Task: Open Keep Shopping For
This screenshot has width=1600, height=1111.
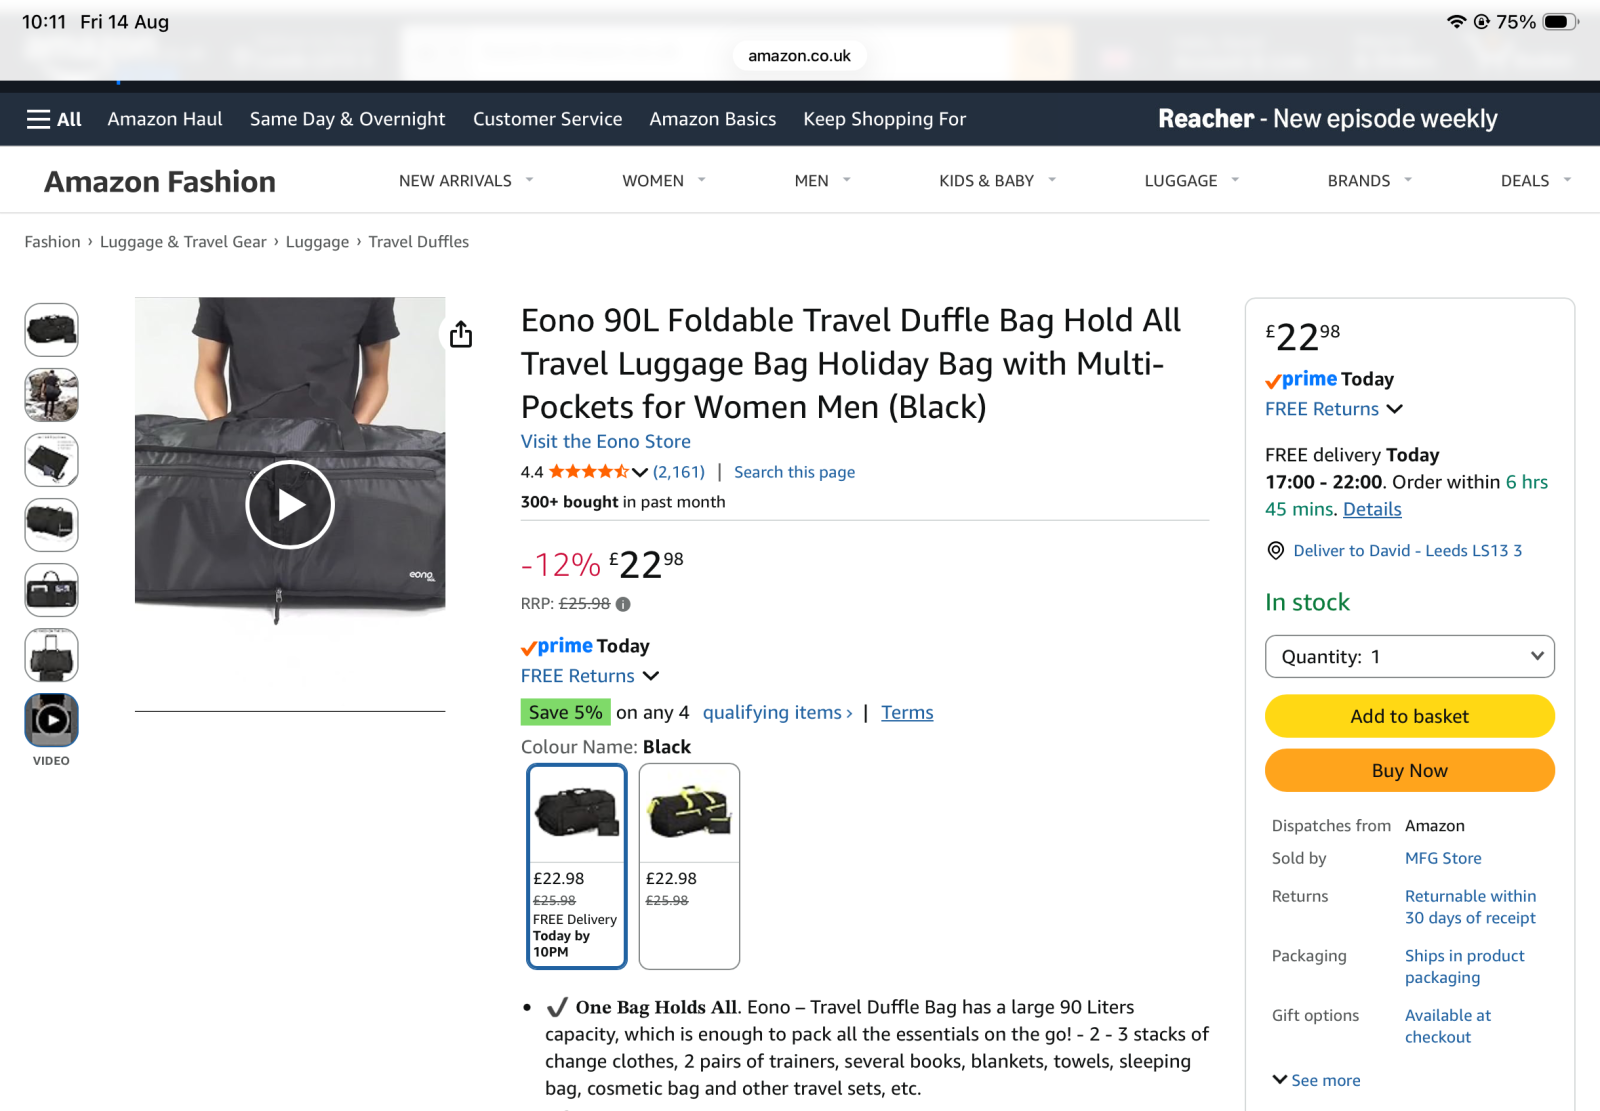Action: 884,119
